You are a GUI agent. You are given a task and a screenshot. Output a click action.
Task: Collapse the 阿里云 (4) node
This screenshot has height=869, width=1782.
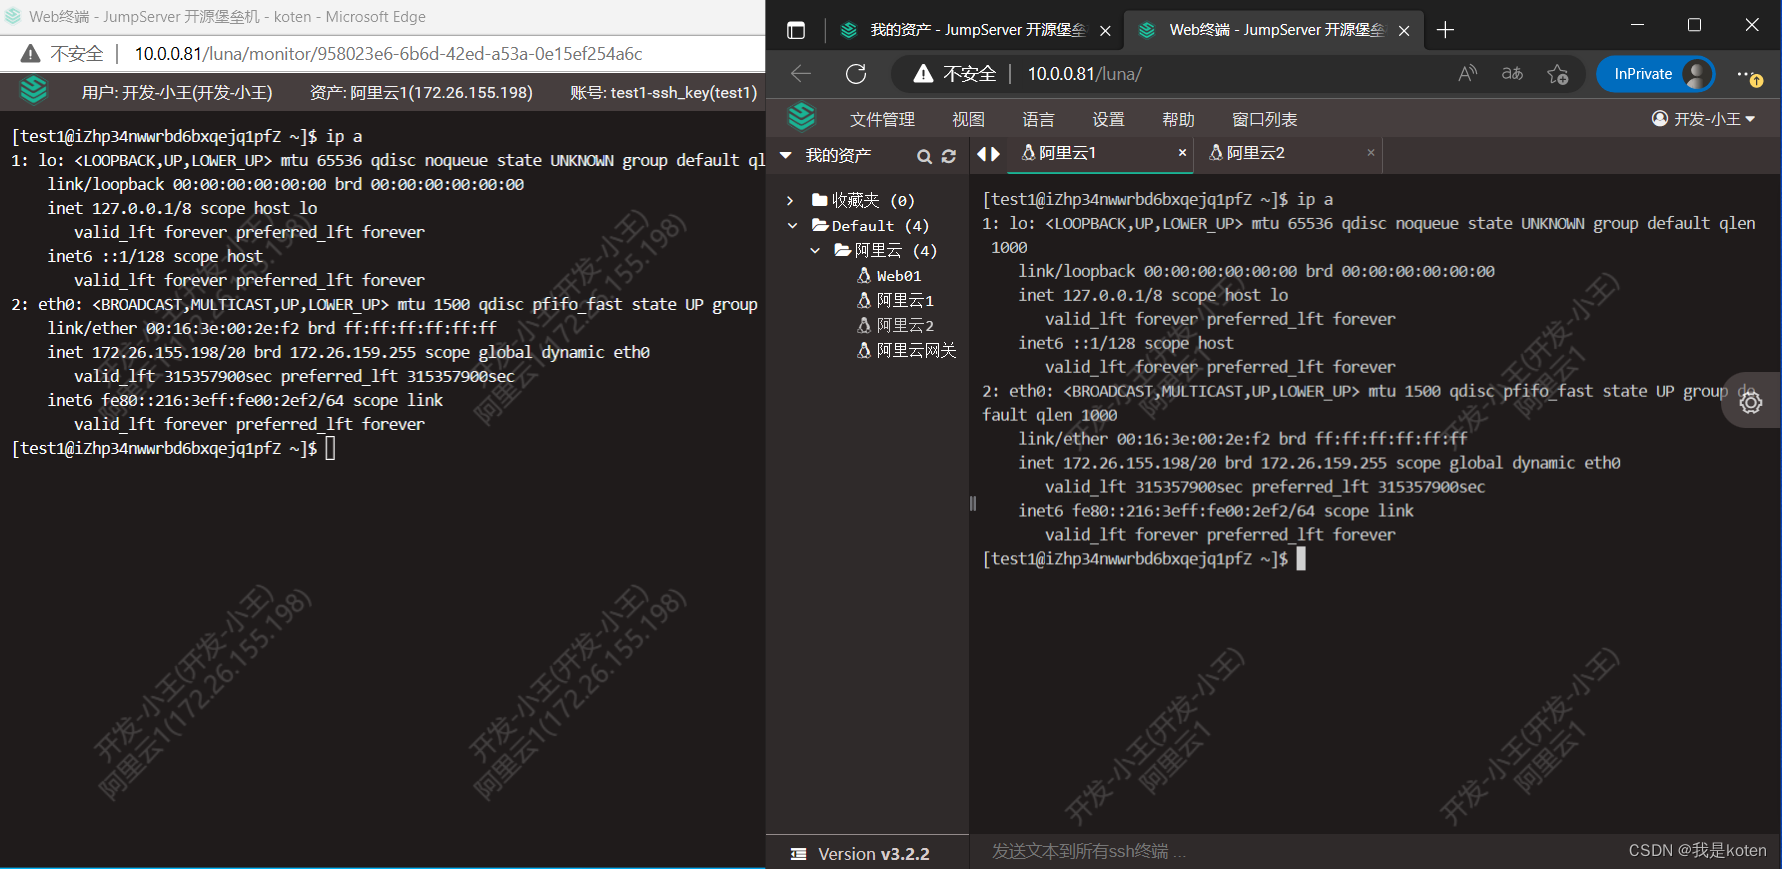(x=815, y=251)
